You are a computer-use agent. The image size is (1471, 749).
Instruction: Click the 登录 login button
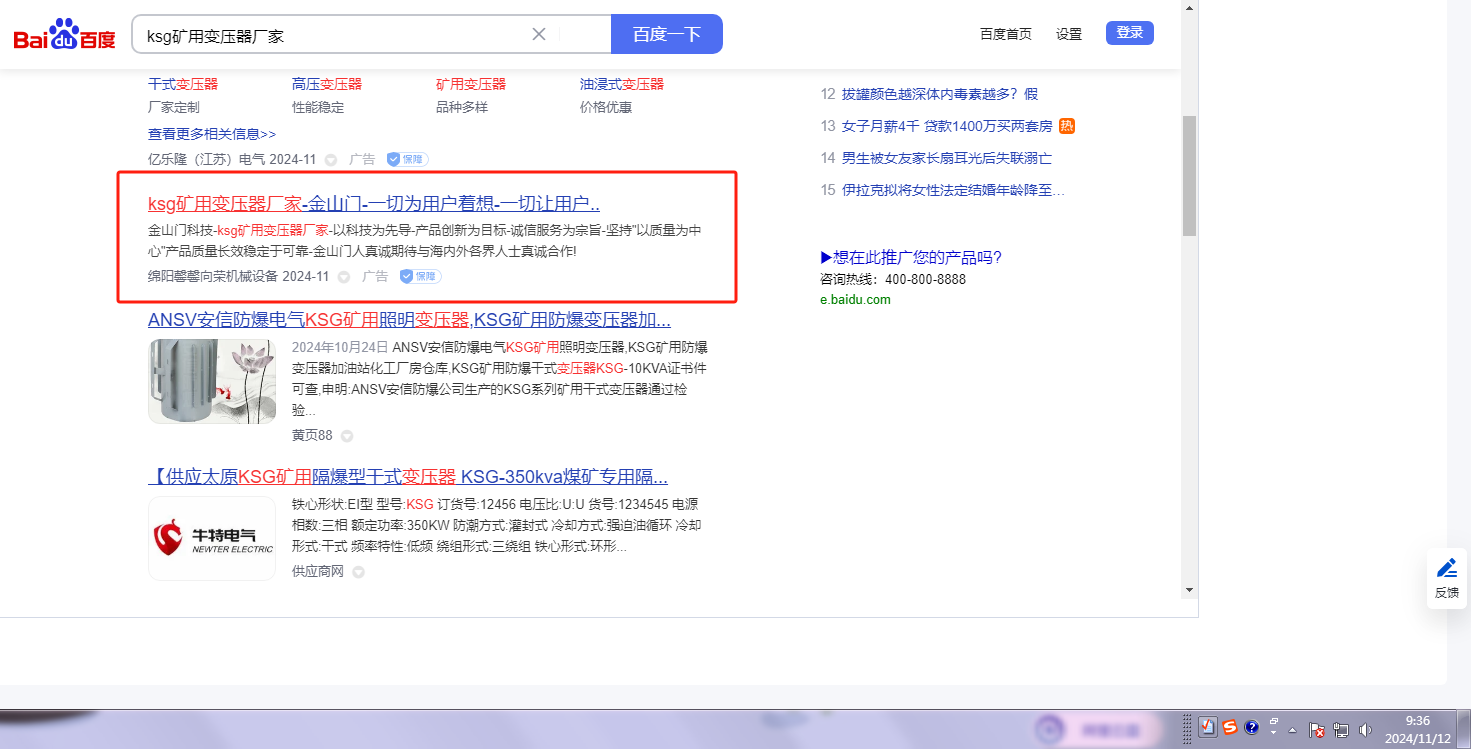pos(1129,33)
